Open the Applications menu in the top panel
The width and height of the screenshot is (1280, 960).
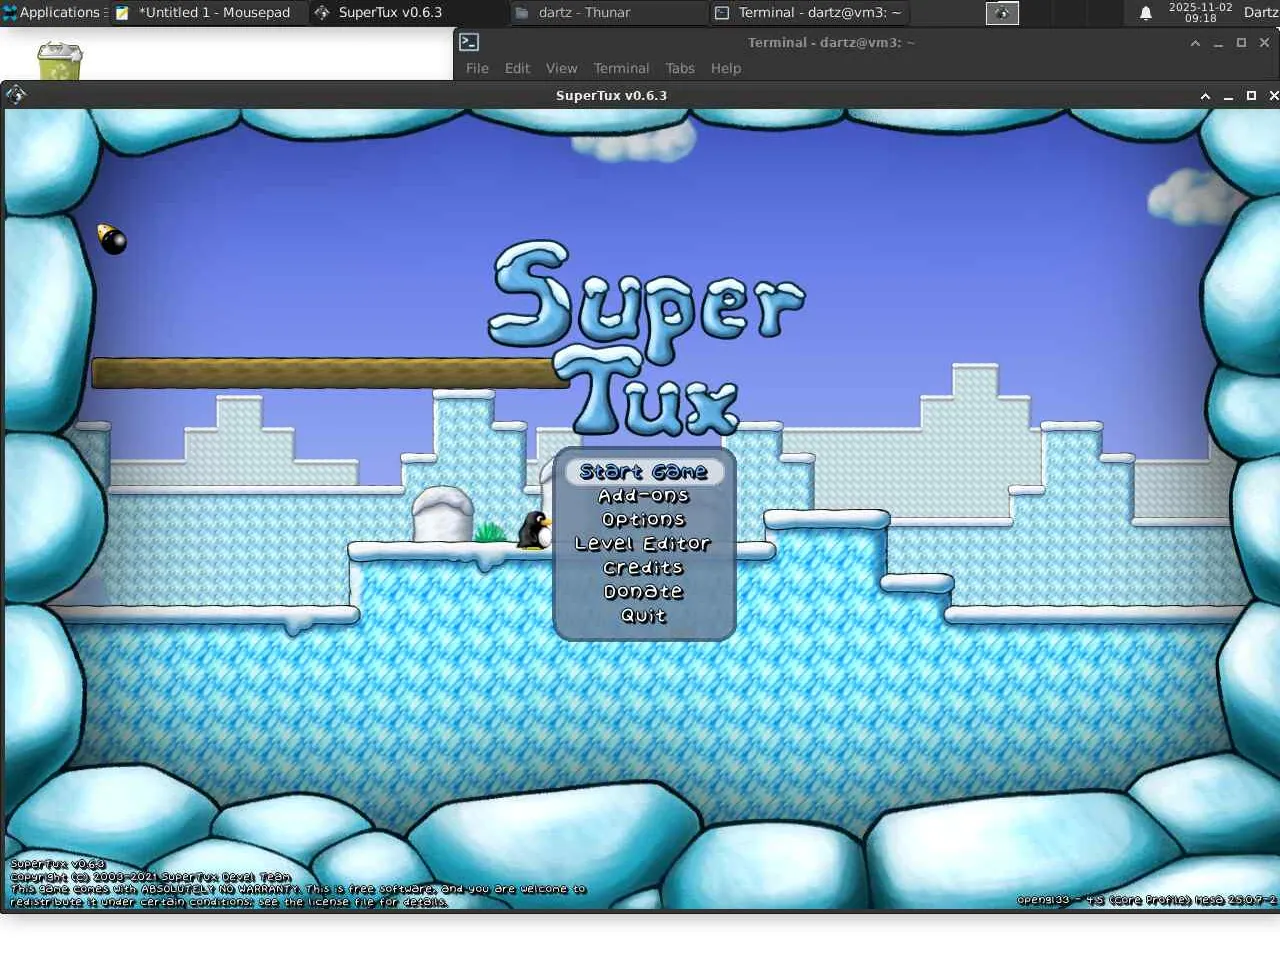52,12
